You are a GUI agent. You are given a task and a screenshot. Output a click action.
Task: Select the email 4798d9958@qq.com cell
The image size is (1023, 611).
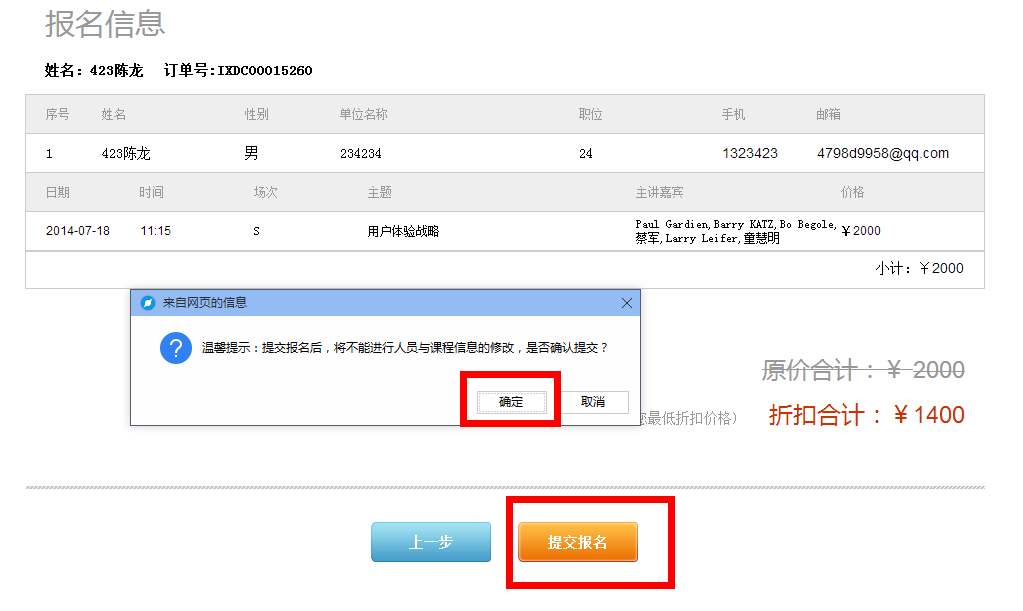click(882, 154)
